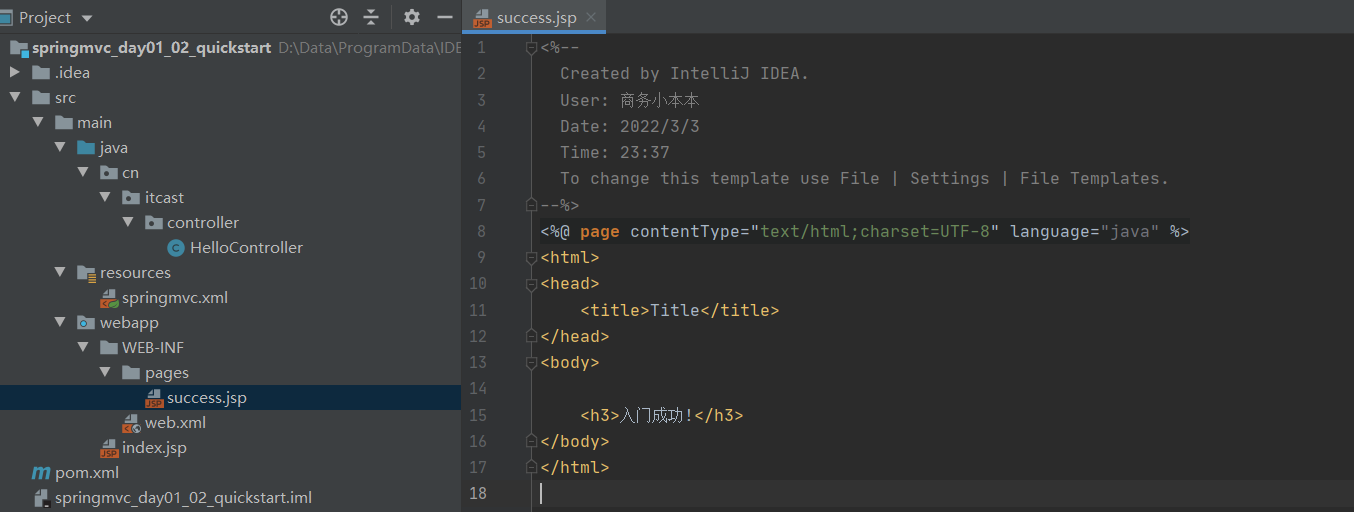The height and width of the screenshot is (512, 1354).
Task: Collapse the main folder arrow
Action: [x=37, y=122]
